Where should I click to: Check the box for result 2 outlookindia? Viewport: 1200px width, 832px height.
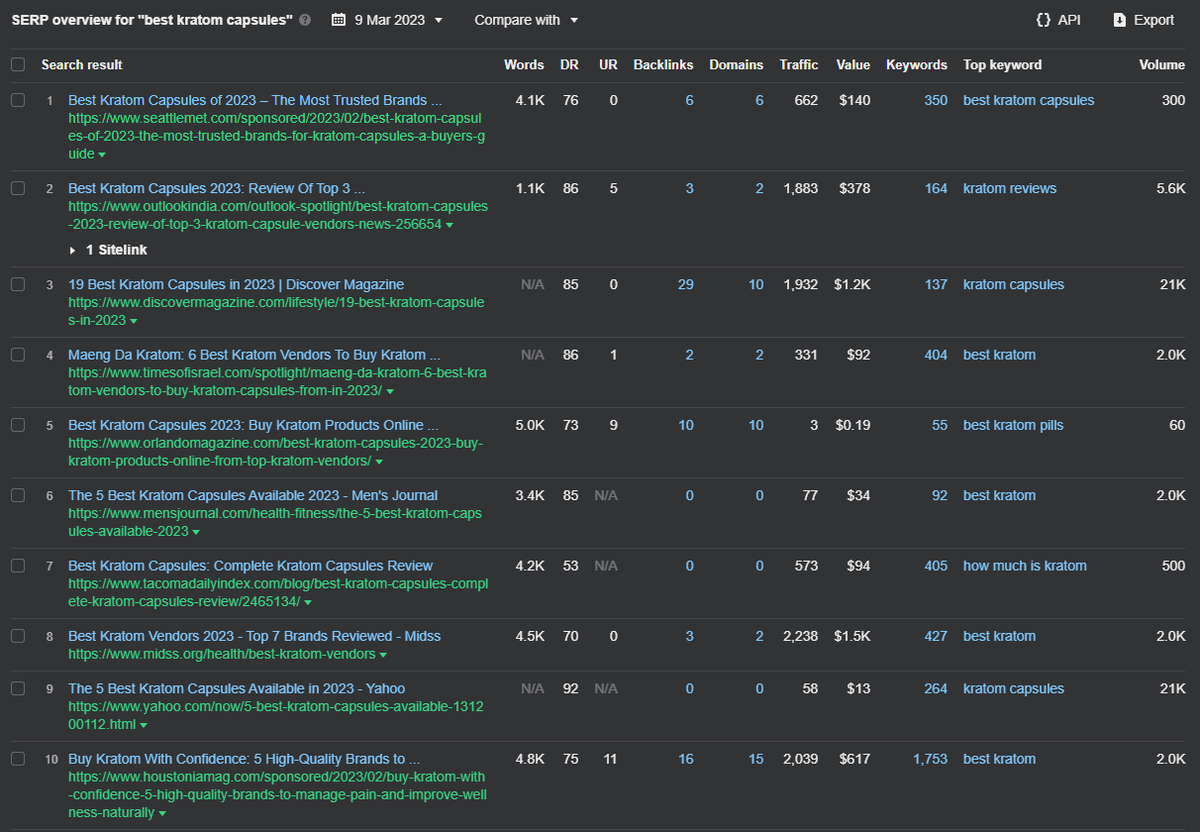tap(18, 188)
